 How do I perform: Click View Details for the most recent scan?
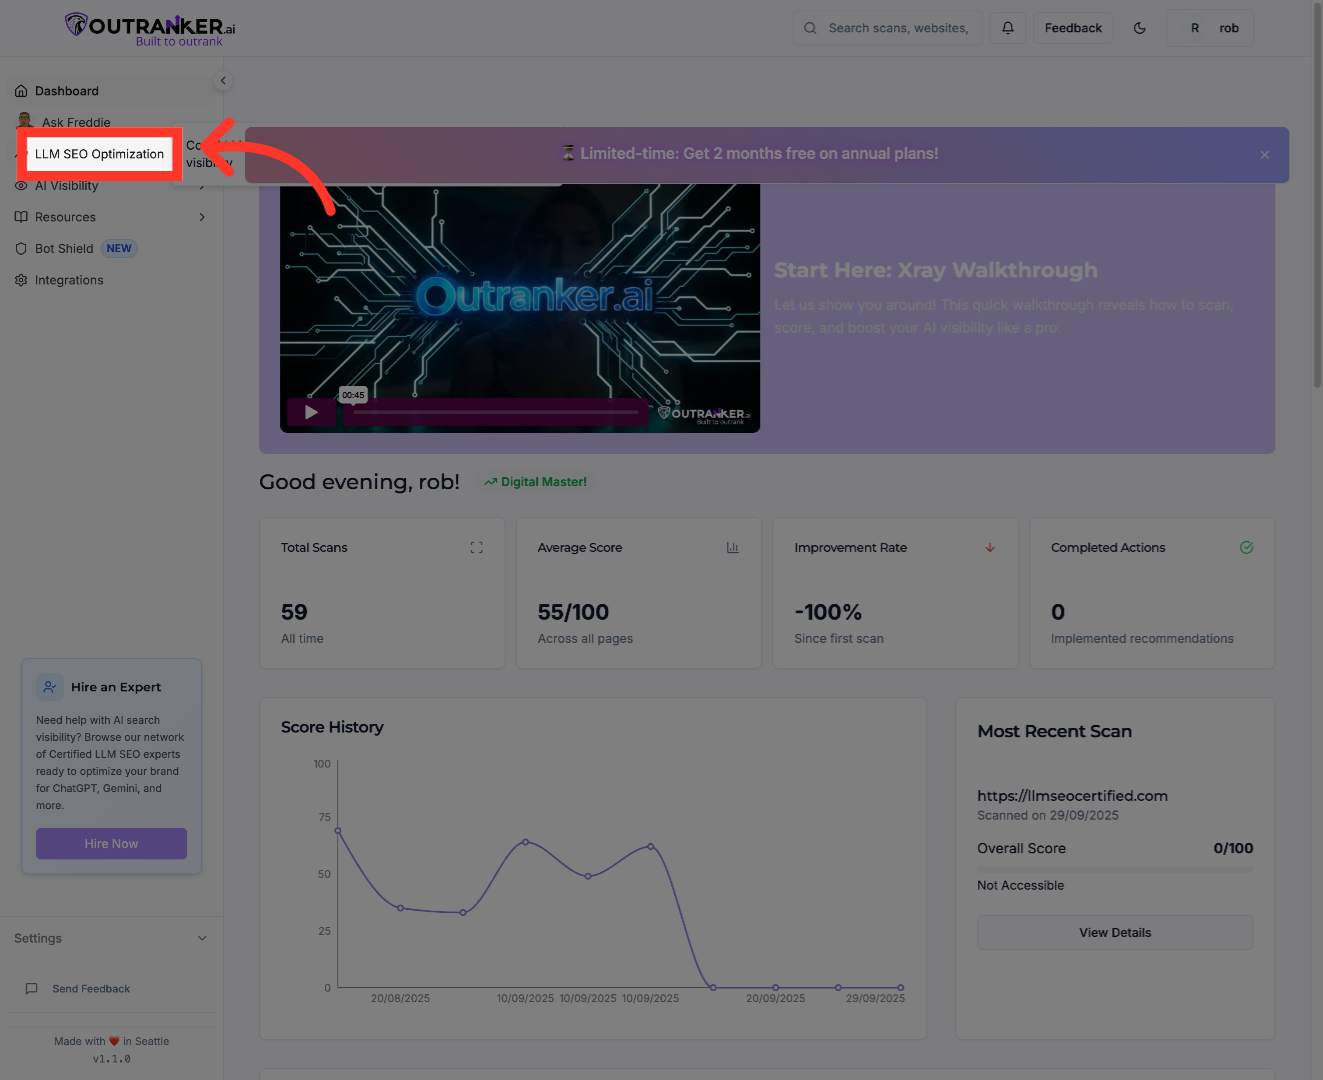click(1114, 933)
